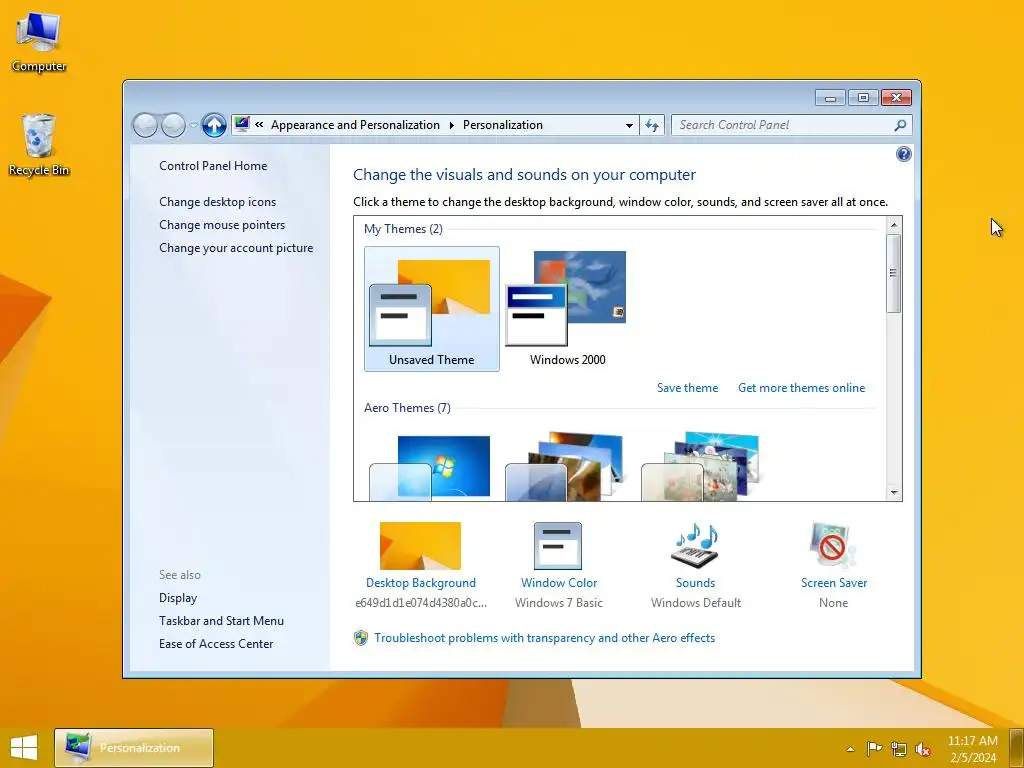Click the Personalization taskbar button
The image size is (1024, 768).
[134, 748]
